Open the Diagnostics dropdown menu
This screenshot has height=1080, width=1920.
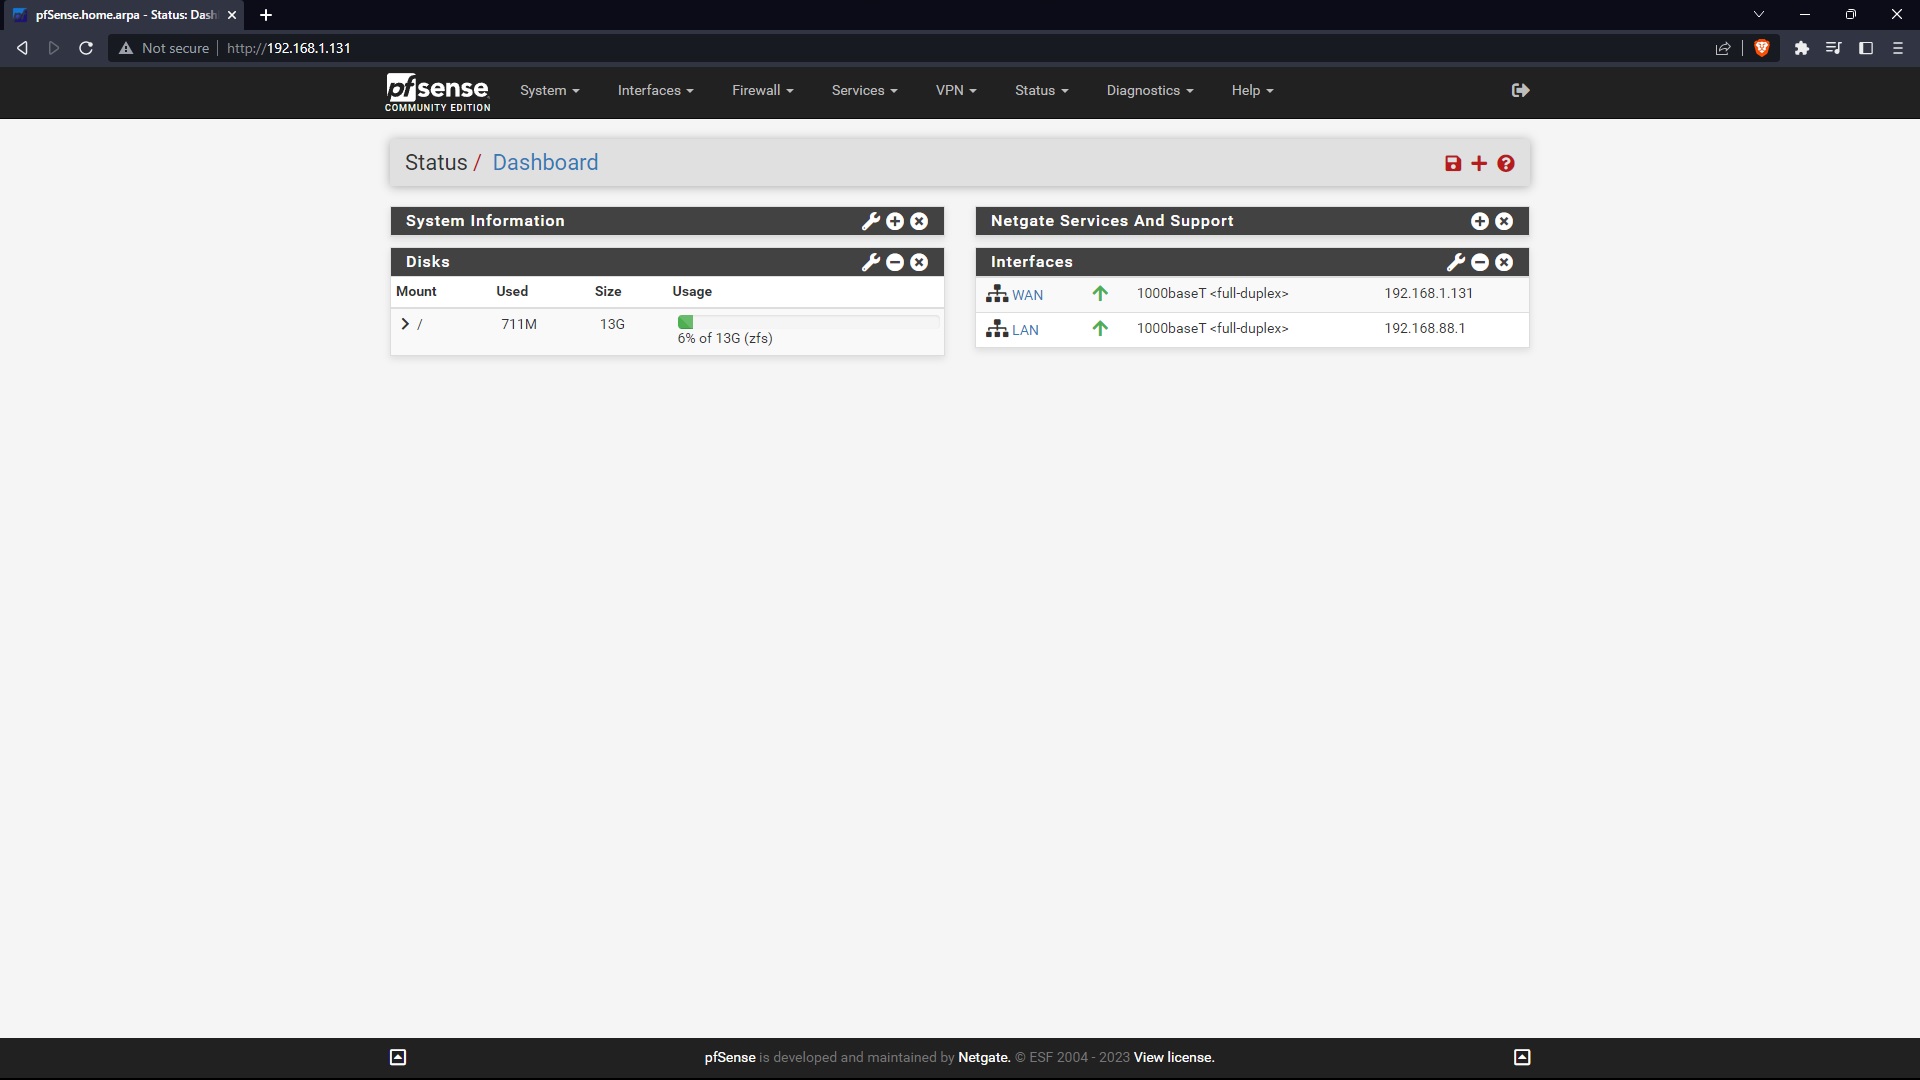click(1150, 90)
